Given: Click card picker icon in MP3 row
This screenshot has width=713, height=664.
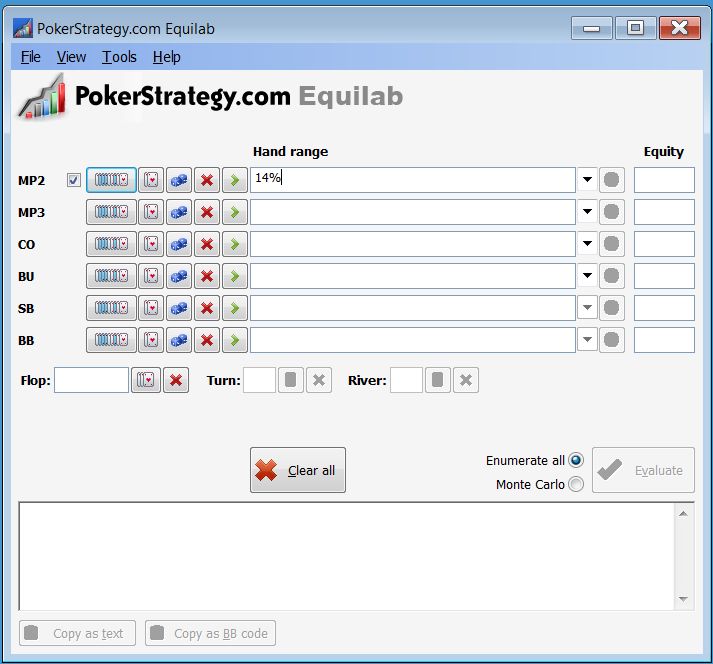Looking at the screenshot, I should pos(151,212).
